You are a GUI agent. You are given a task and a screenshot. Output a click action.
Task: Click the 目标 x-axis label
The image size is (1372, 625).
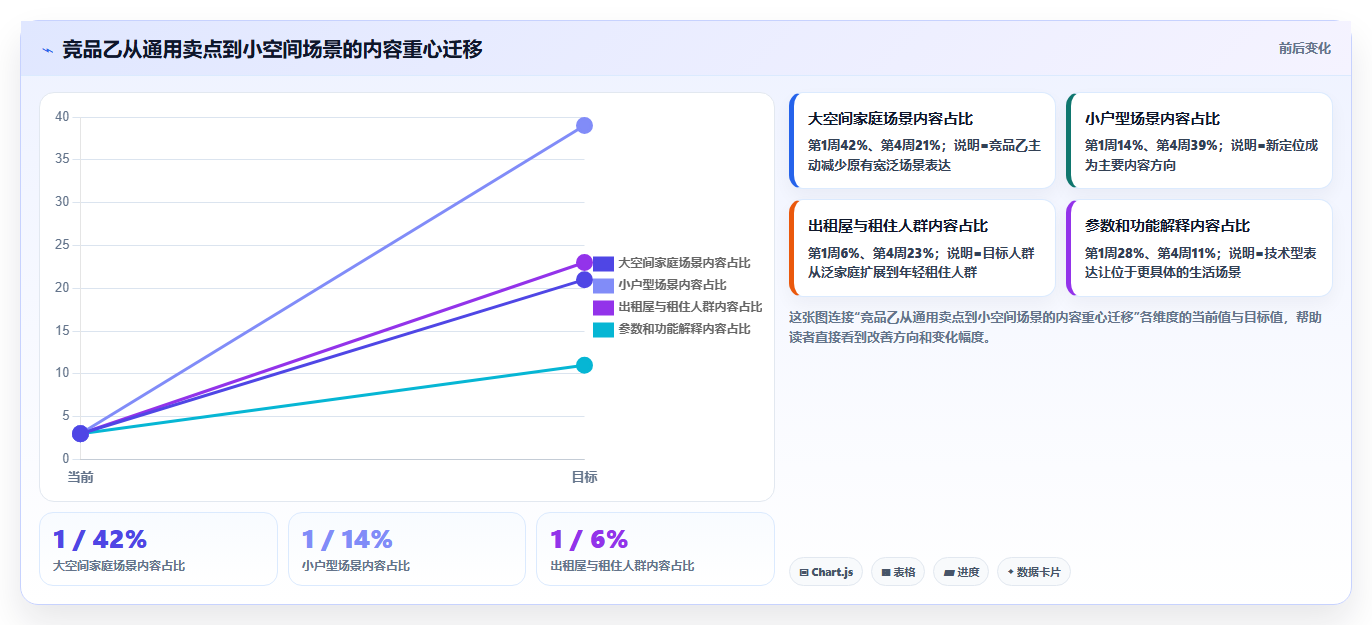[584, 477]
